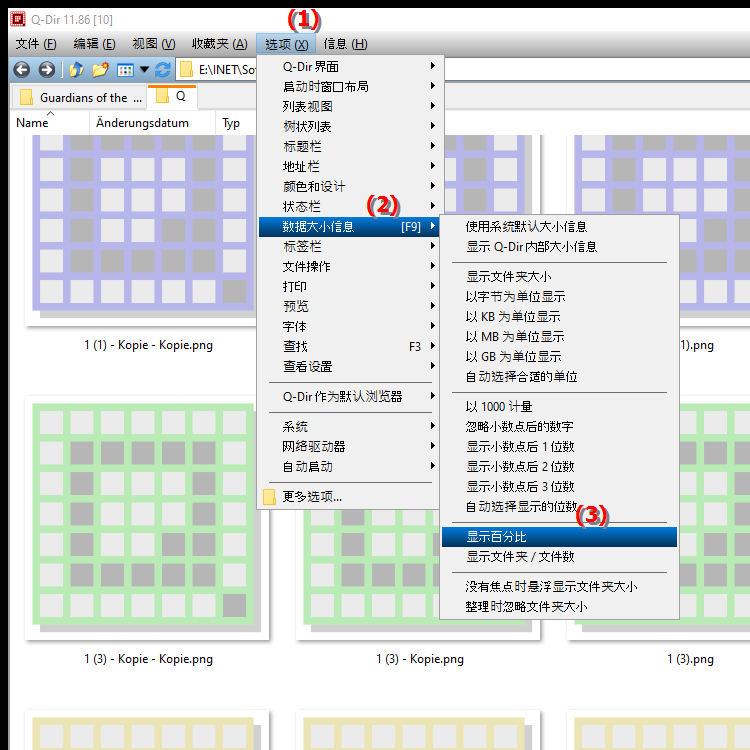
Task: Choose 以 MB 为单位显示
Action: pyautogui.click(x=559, y=337)
